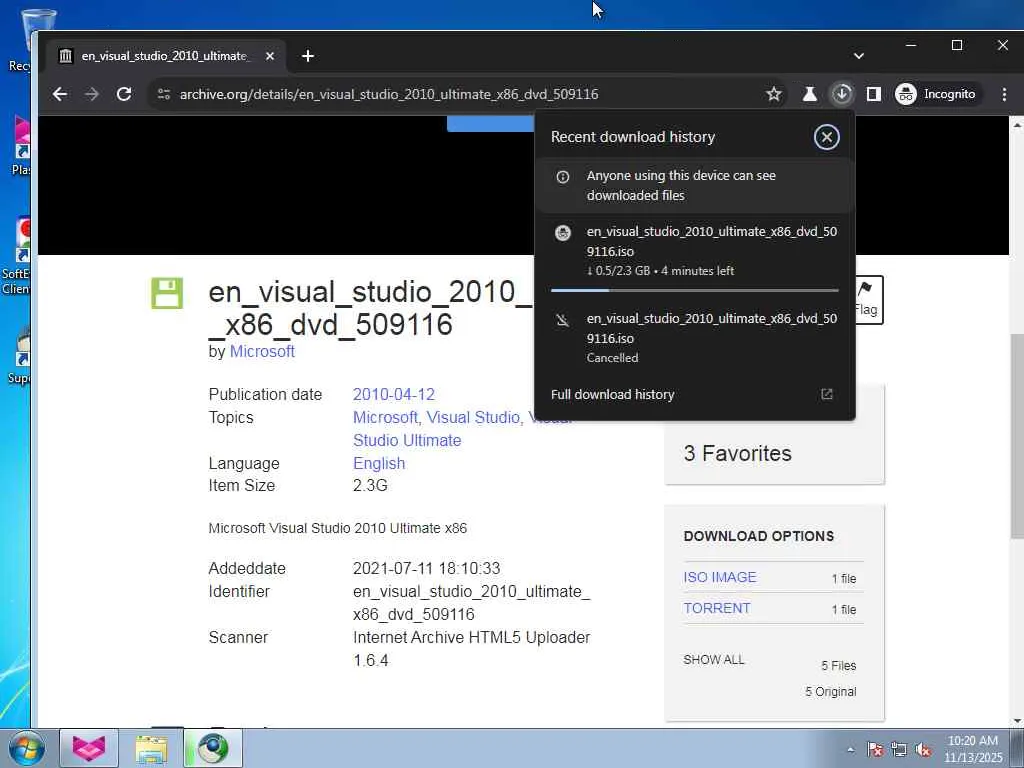1024x768 pixels.
Task: Click the external link icon beside Full download history
Action: [x=827, y=394]
